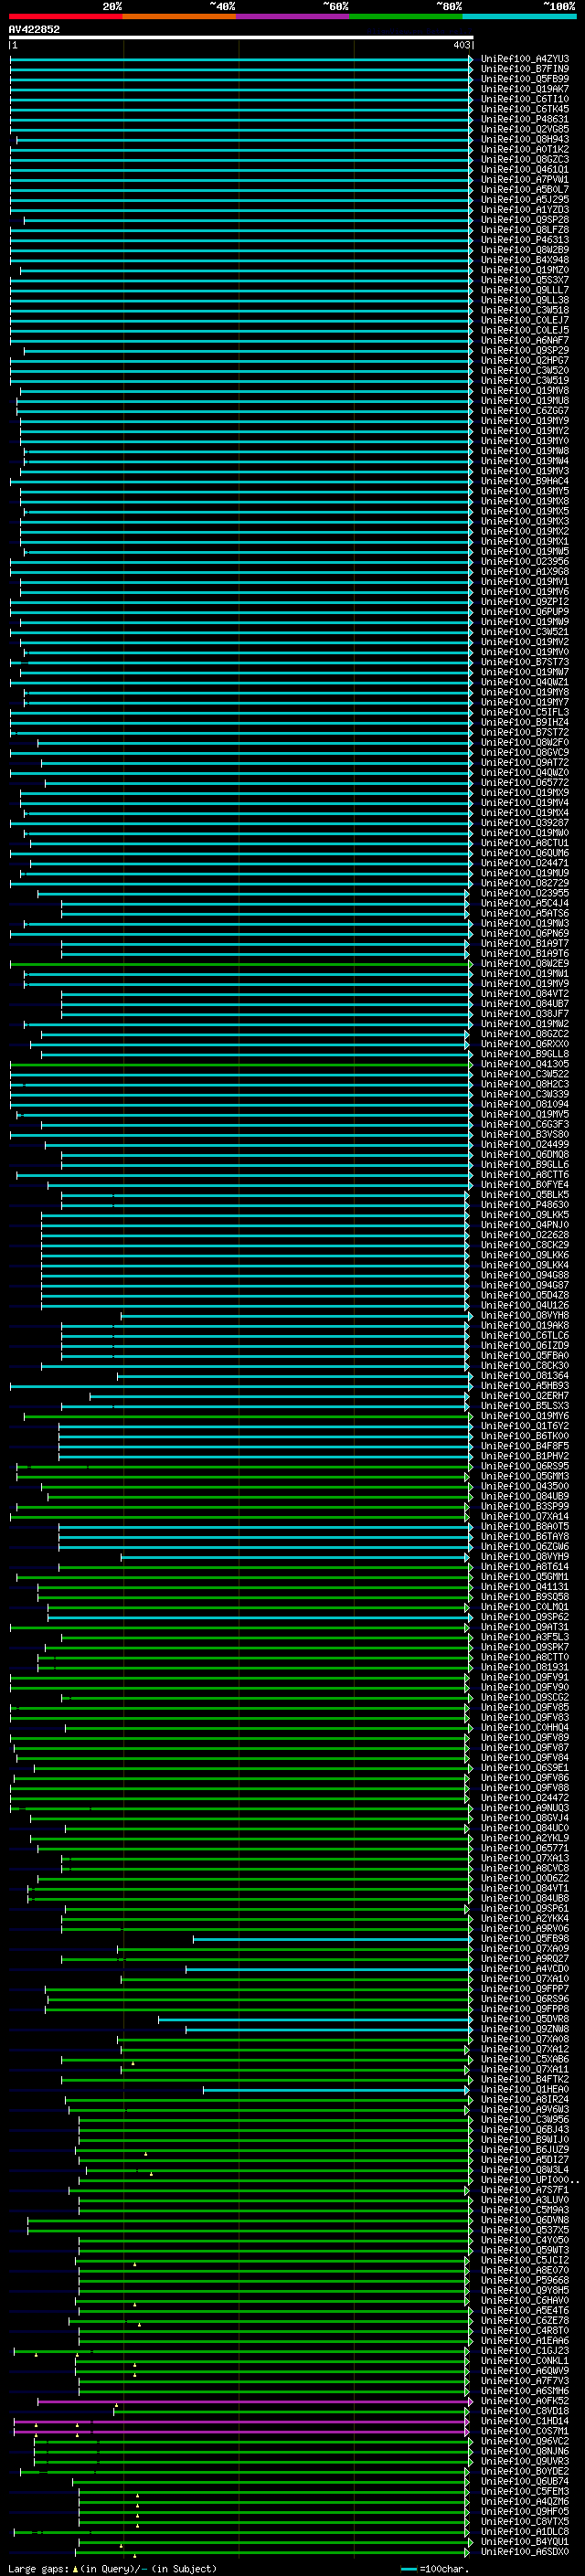The height and width of the screenshot is (2576, 585).
Task: Follow the UniRef100_Q8H943 link
Action: 524,139
